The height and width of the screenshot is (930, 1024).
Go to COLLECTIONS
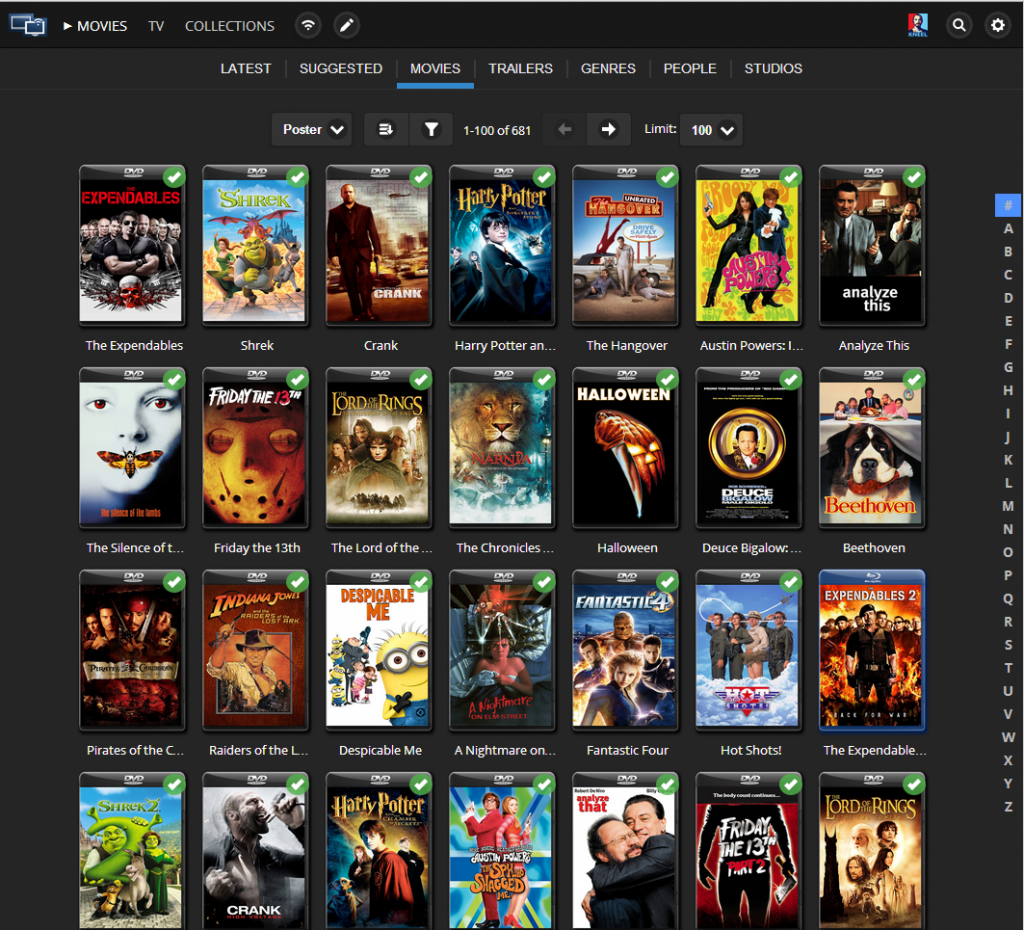pyautogui.click(x=228, y=25)
